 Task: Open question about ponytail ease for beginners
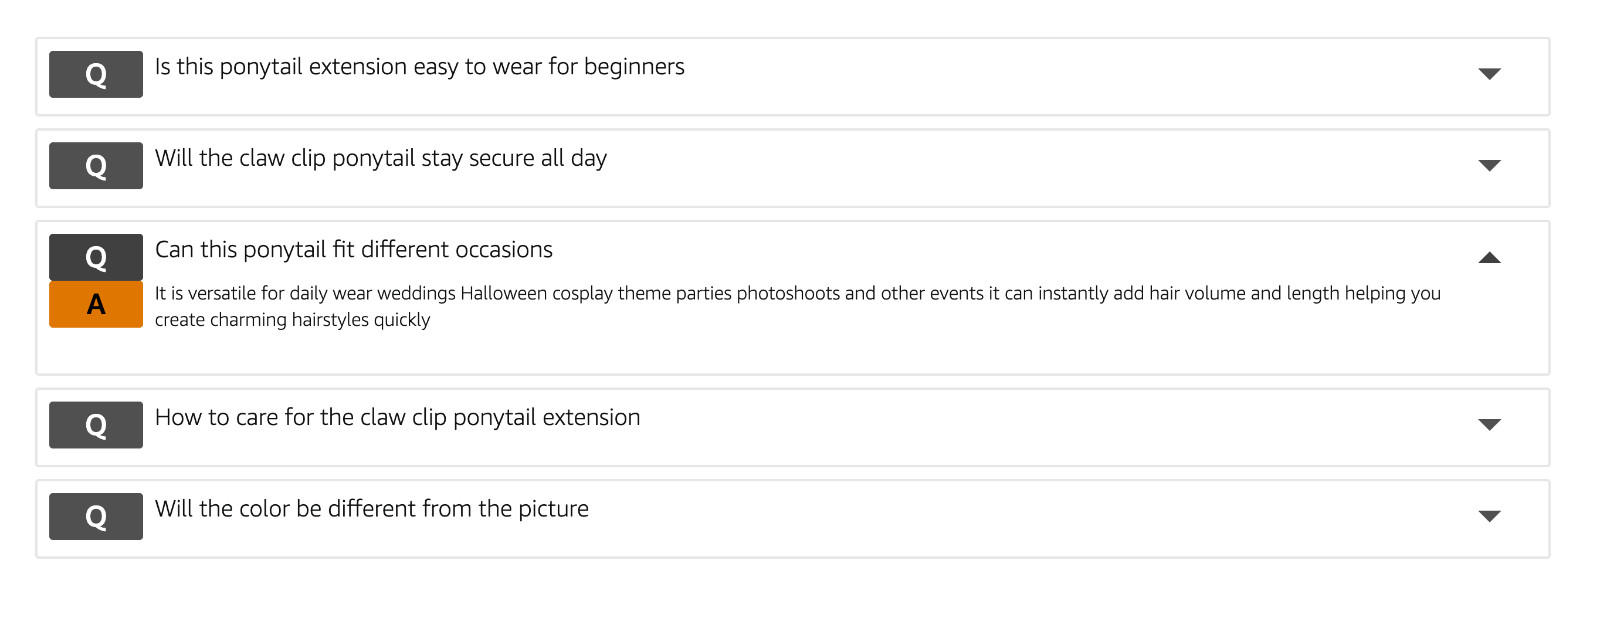pos(420,67)
